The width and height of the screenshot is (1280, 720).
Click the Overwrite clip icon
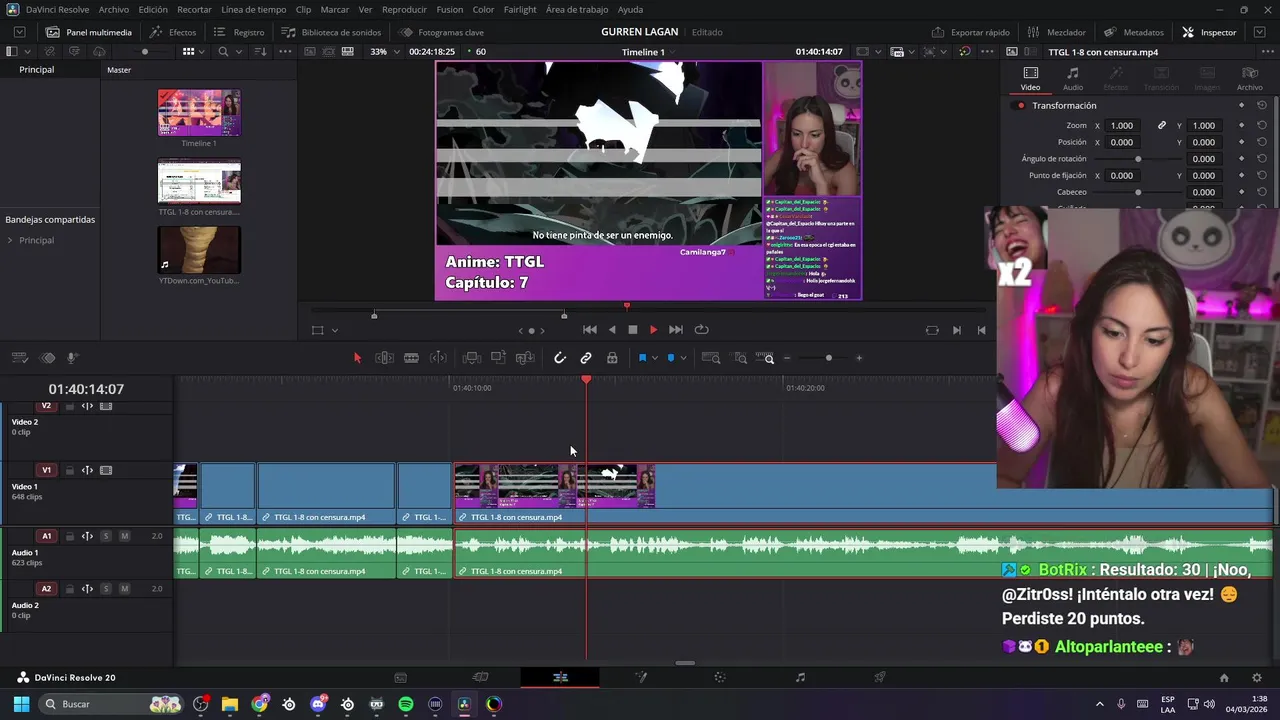pos(498,358)
